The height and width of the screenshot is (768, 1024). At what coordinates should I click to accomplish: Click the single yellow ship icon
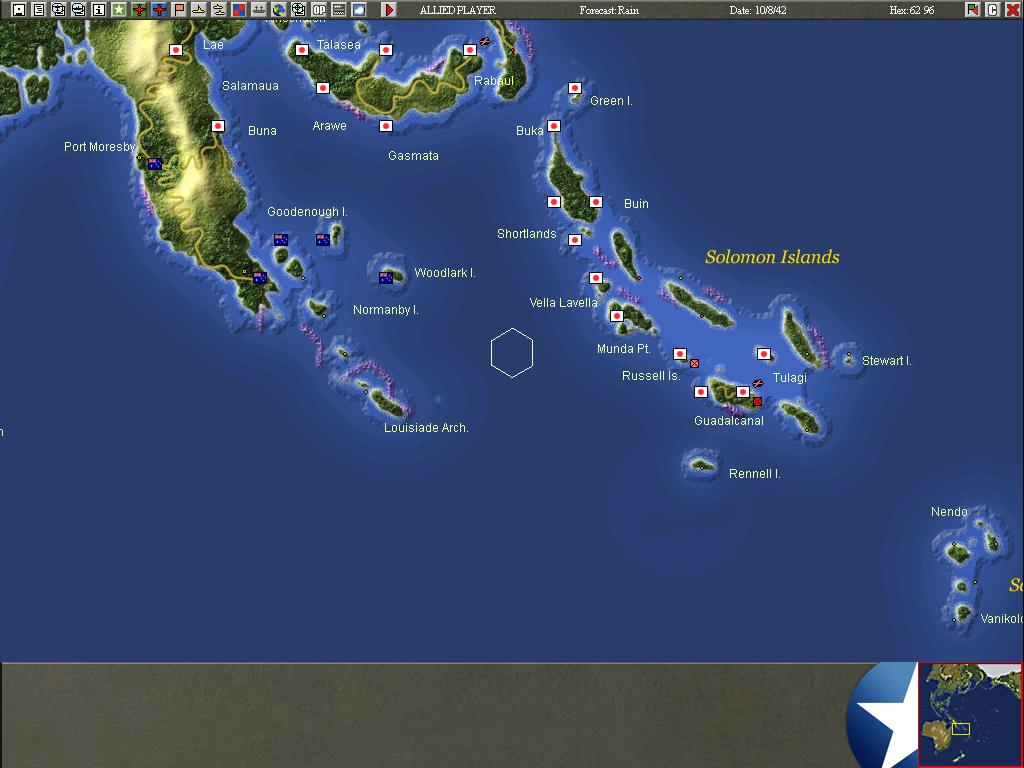coord(199,10)
